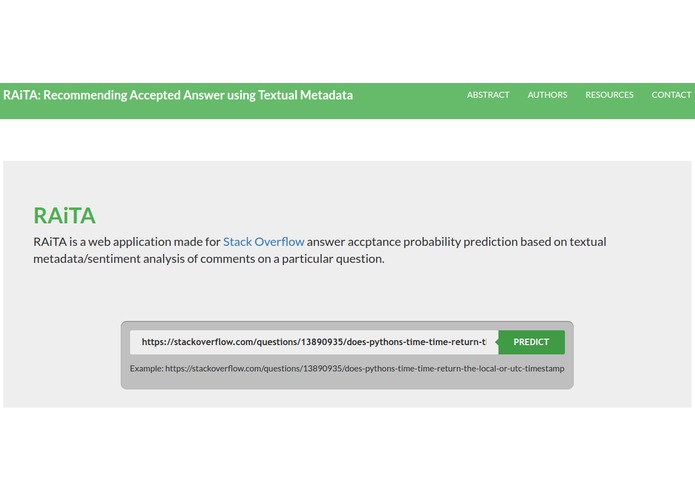Open the AUTHORS navigation item
This screenshot has height=494, width=695.
(547, 95)
